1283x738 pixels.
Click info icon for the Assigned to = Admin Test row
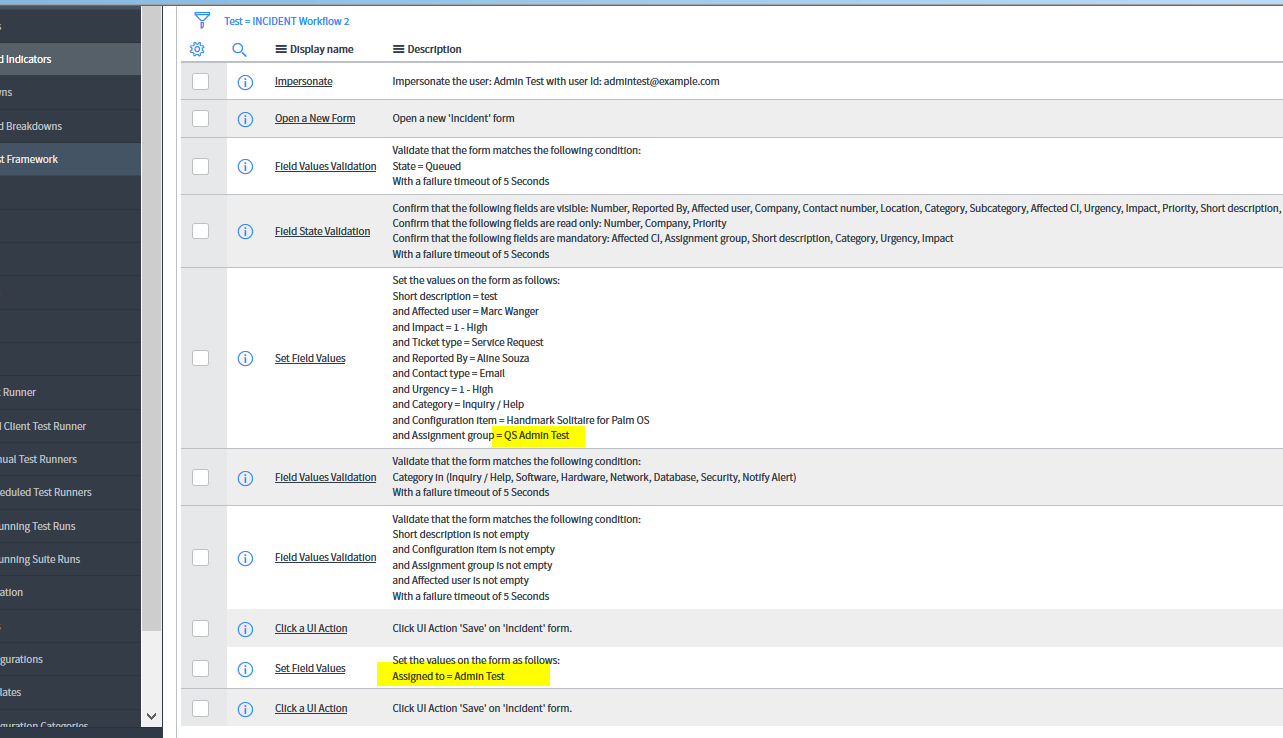pyautogui.click(x=245, y=669)
